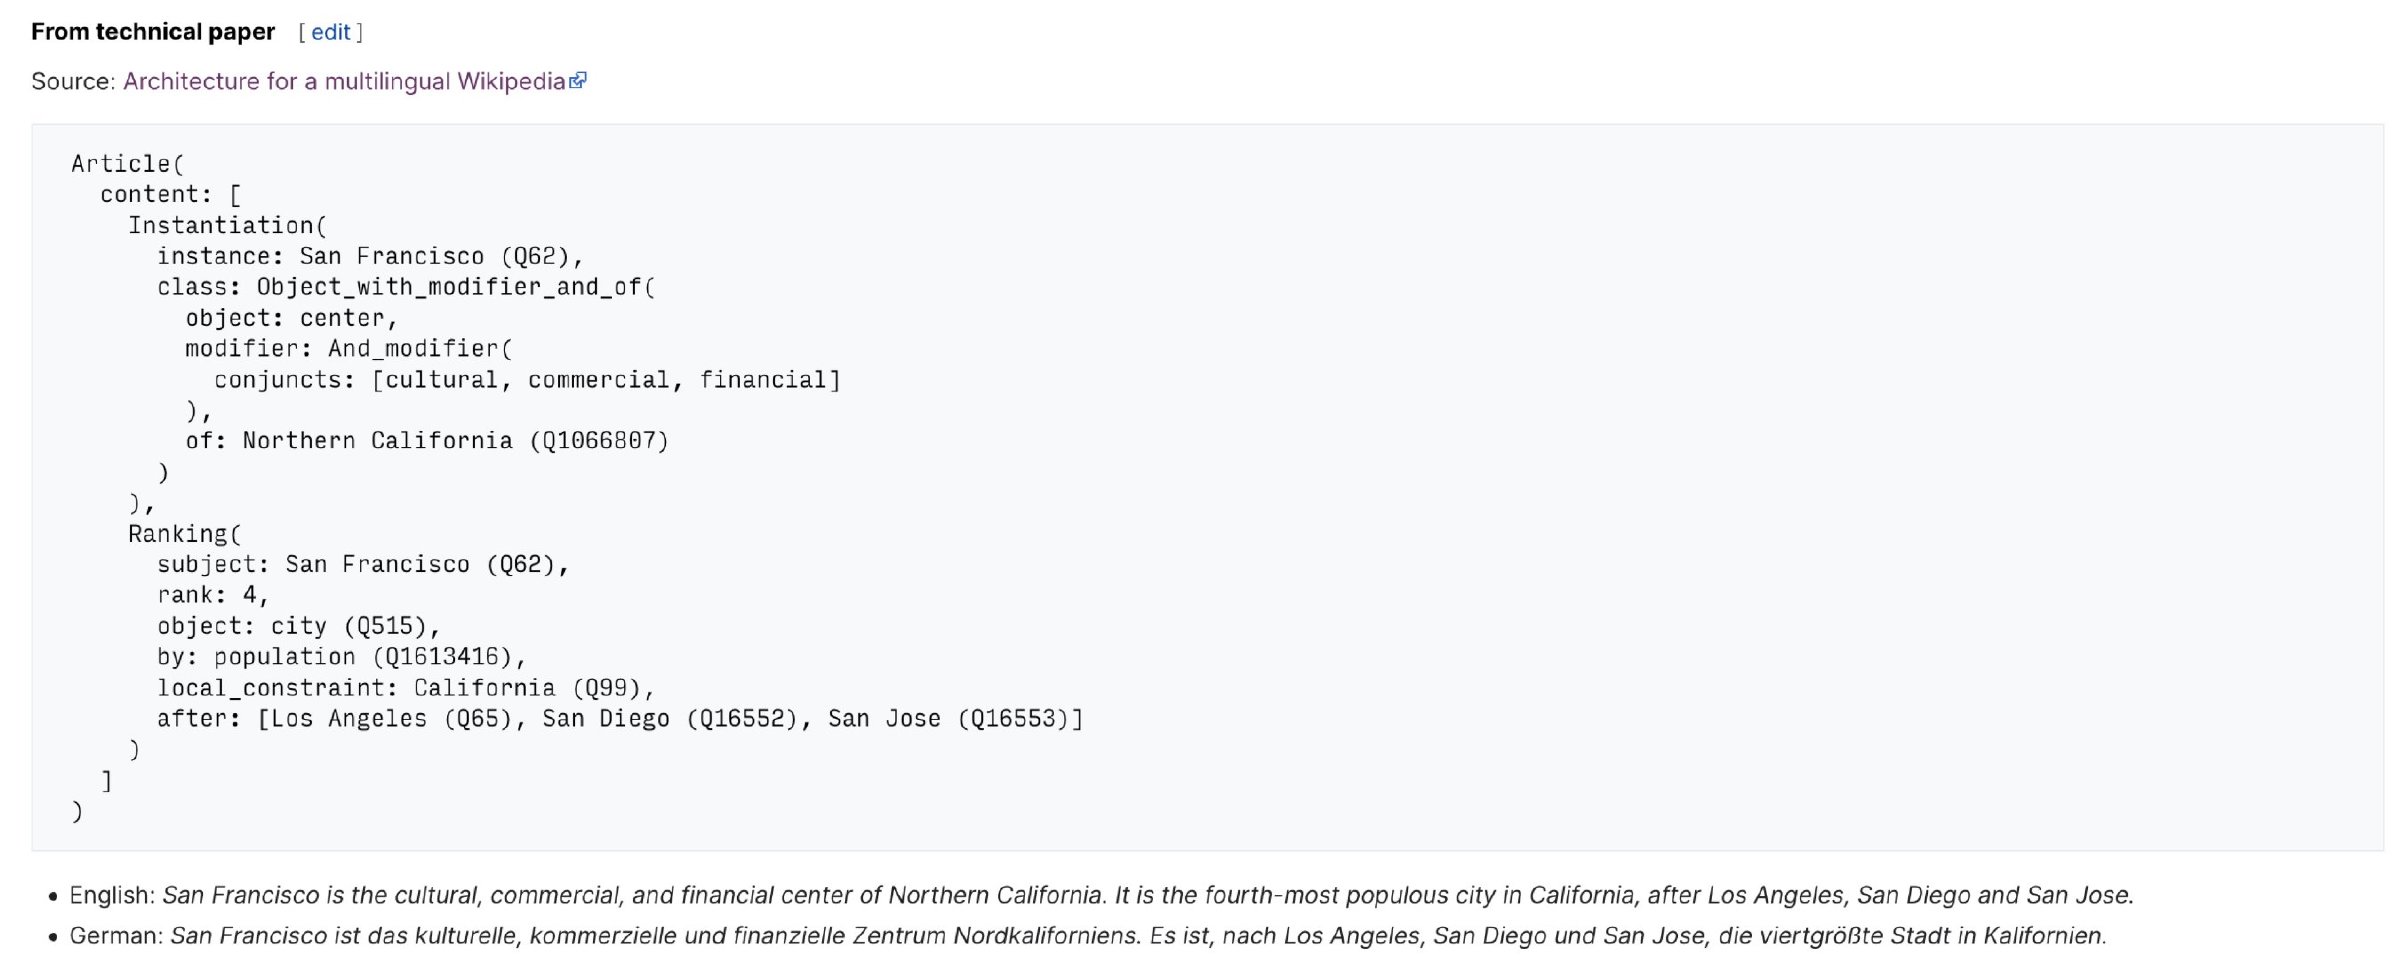
Task: Click the "Article(" line in code block
Action: point(127,164)
